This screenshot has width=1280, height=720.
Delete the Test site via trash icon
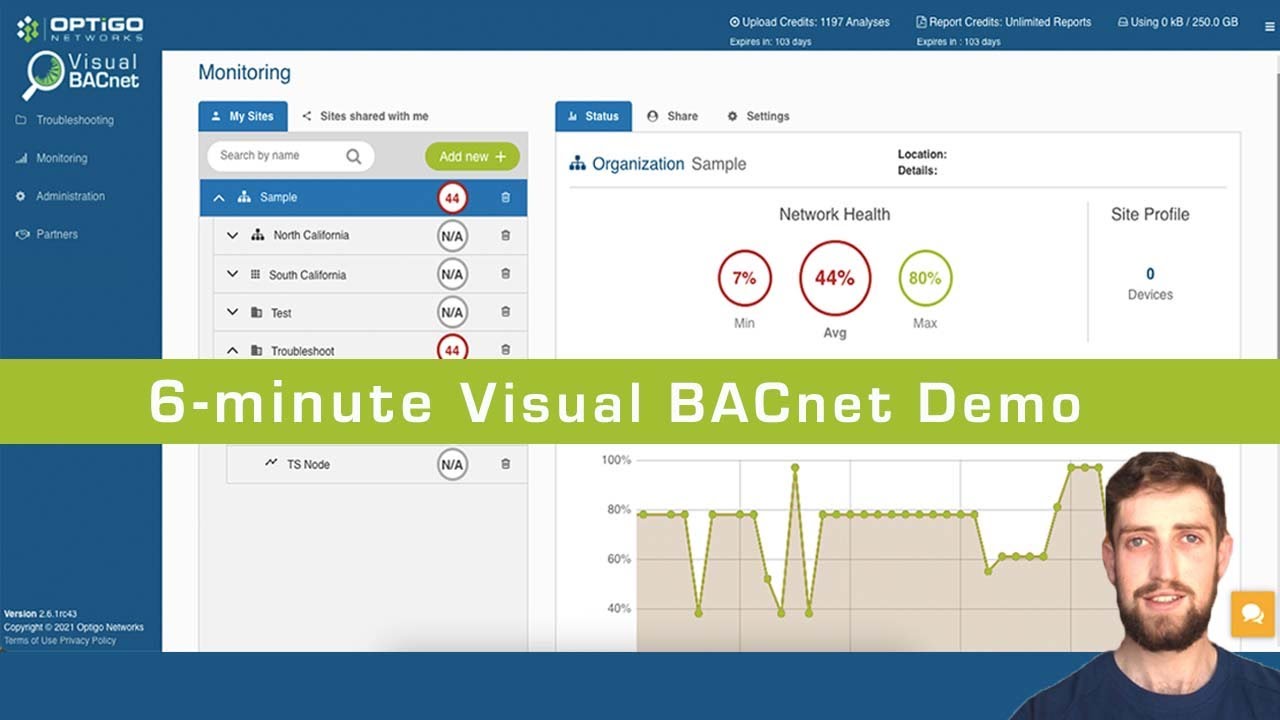point(505,312)
